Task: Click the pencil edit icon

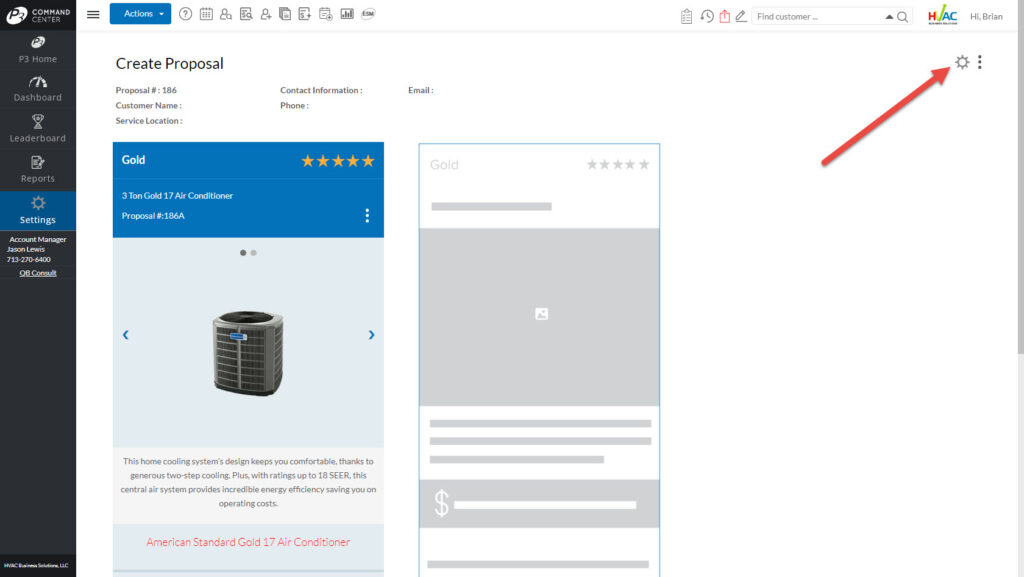Action: pyautogui.click(x=741, y=16)
